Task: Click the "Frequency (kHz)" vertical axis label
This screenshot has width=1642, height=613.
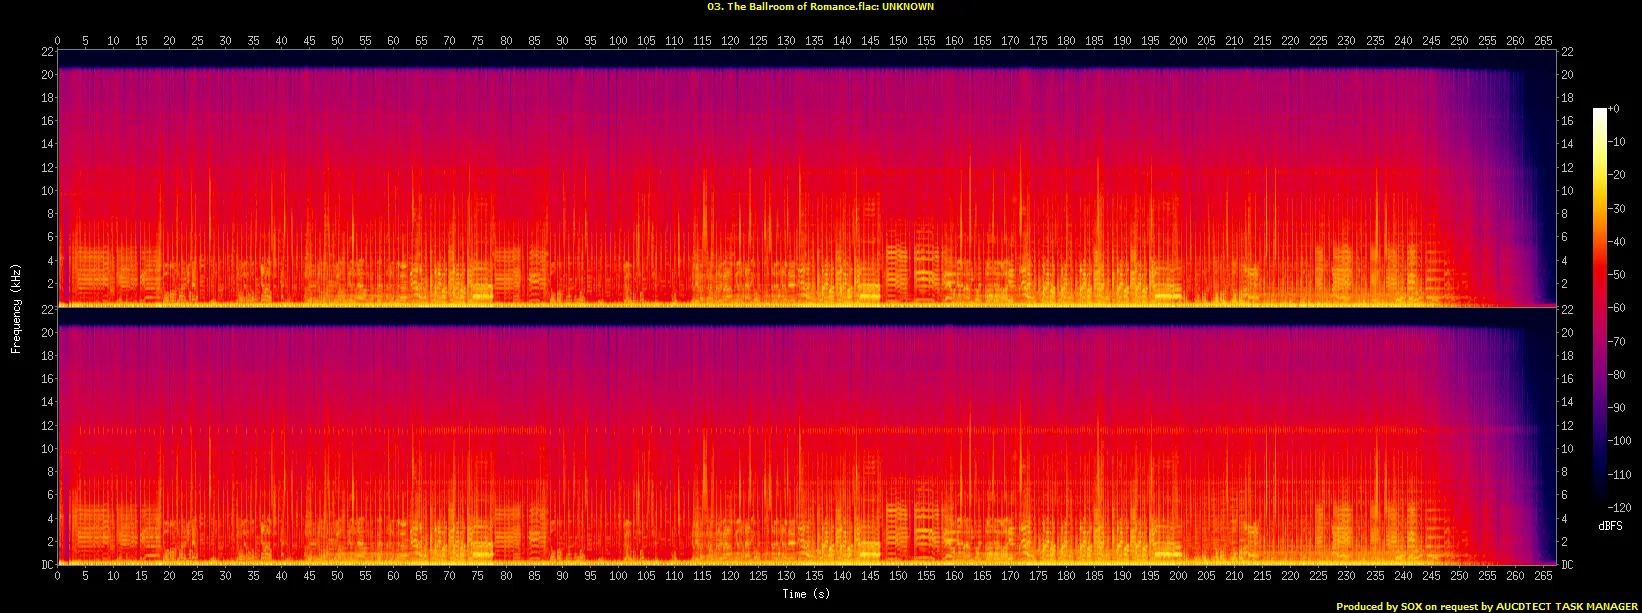Action: click(16, 308)
